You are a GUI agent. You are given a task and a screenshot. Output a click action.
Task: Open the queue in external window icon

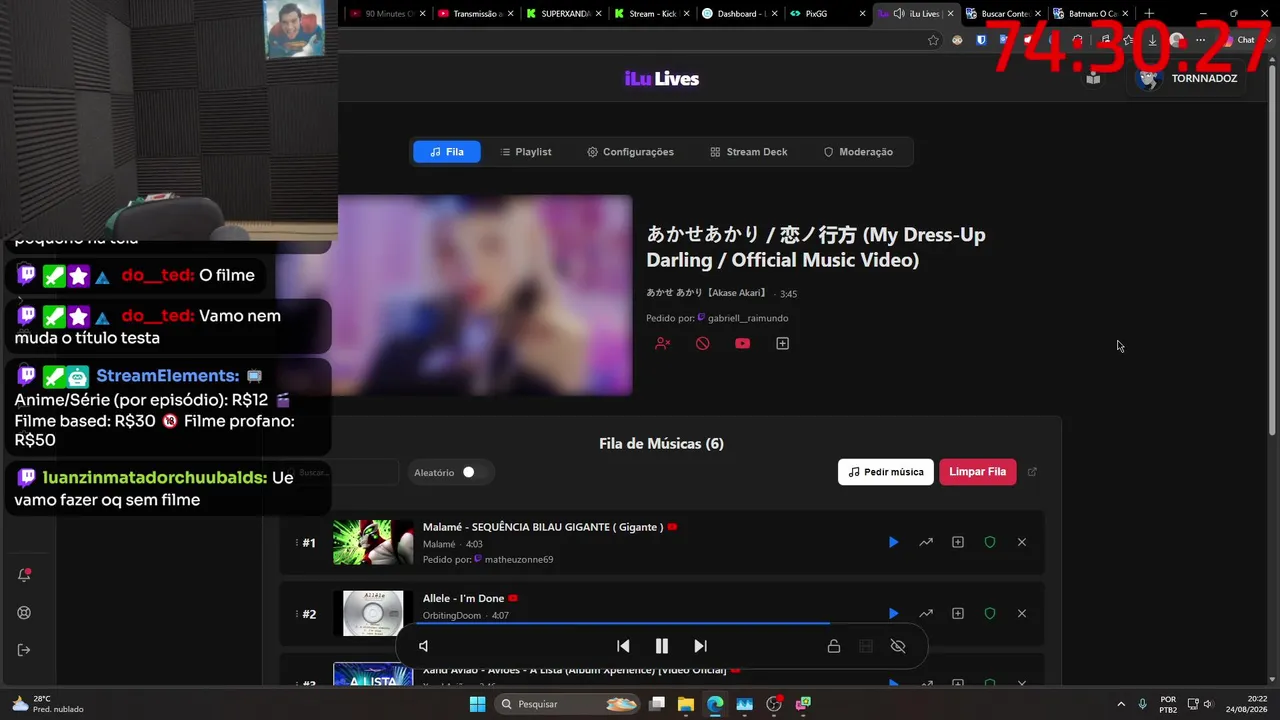1033,472
